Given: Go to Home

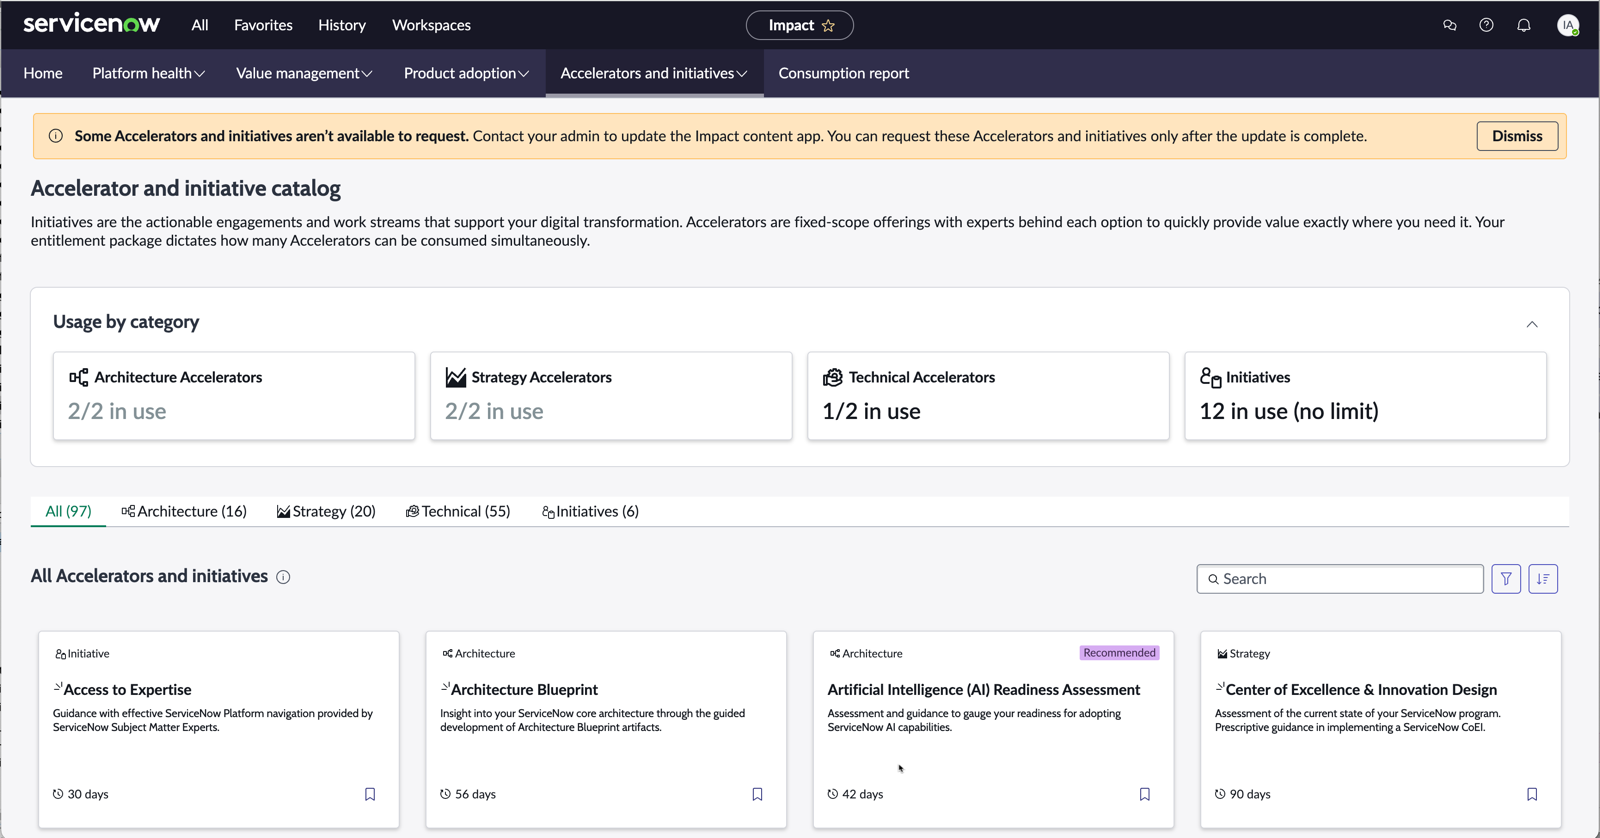Looking at the screenshot, I should (43, 73).
